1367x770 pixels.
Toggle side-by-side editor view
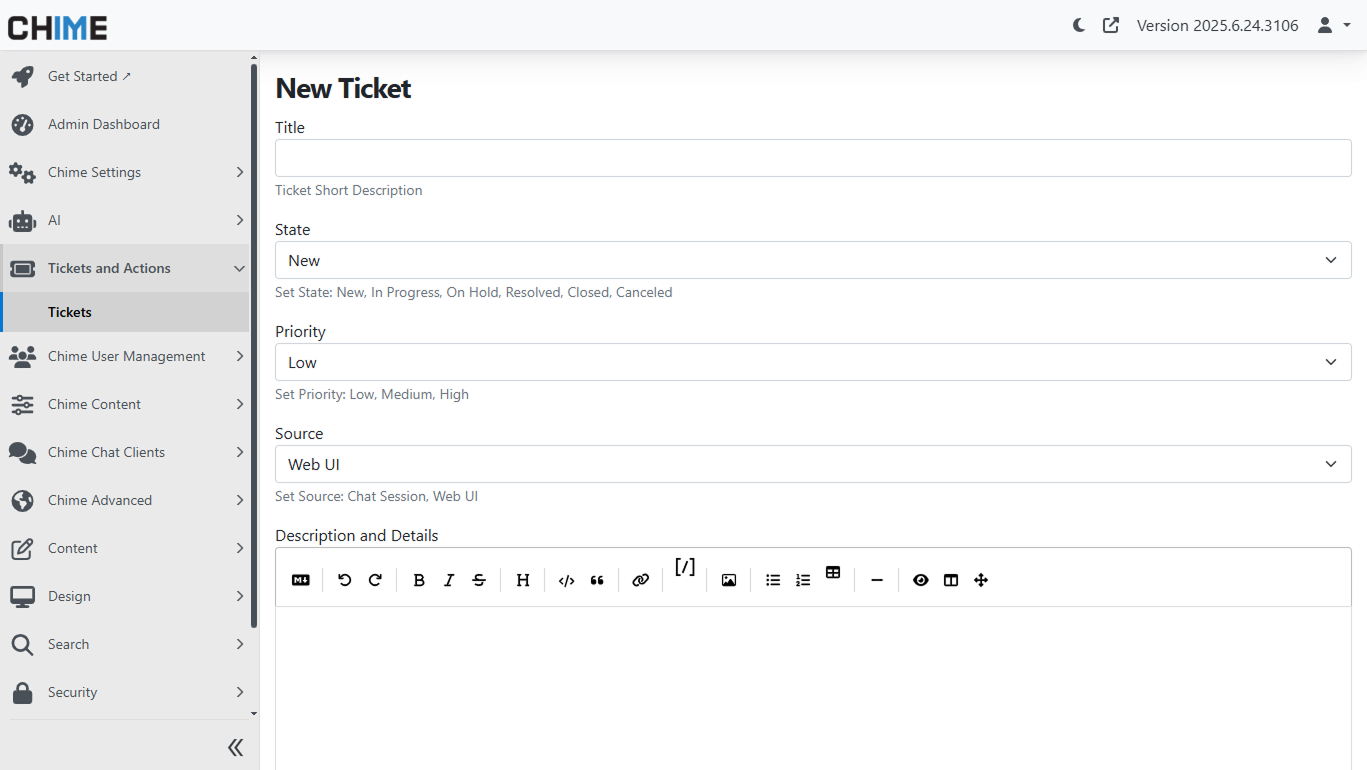(951, 580)
